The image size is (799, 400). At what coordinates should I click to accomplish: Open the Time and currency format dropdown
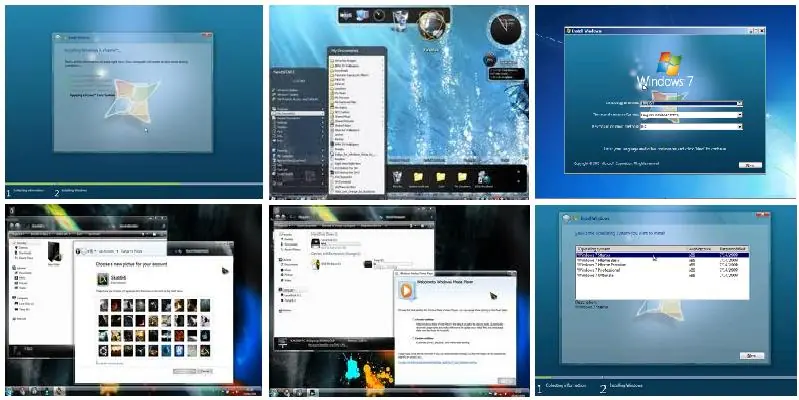pos(691,115)
